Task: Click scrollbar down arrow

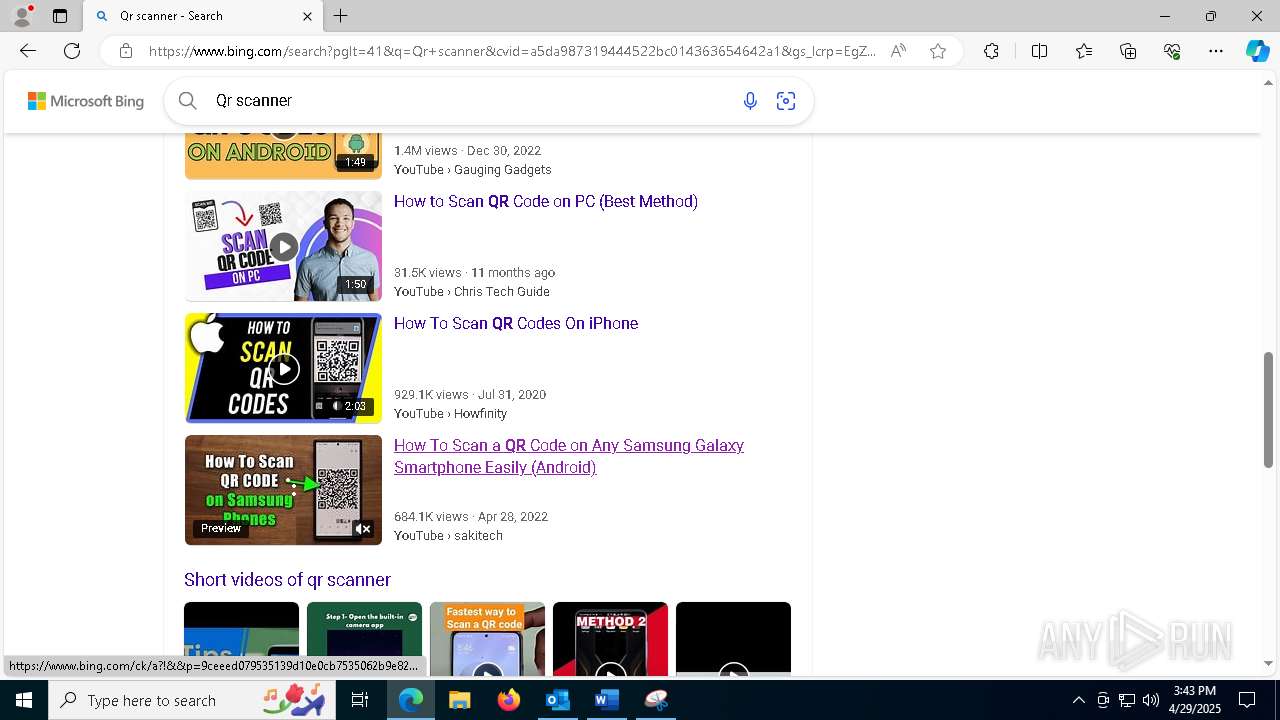Action: pos(1269,663)
